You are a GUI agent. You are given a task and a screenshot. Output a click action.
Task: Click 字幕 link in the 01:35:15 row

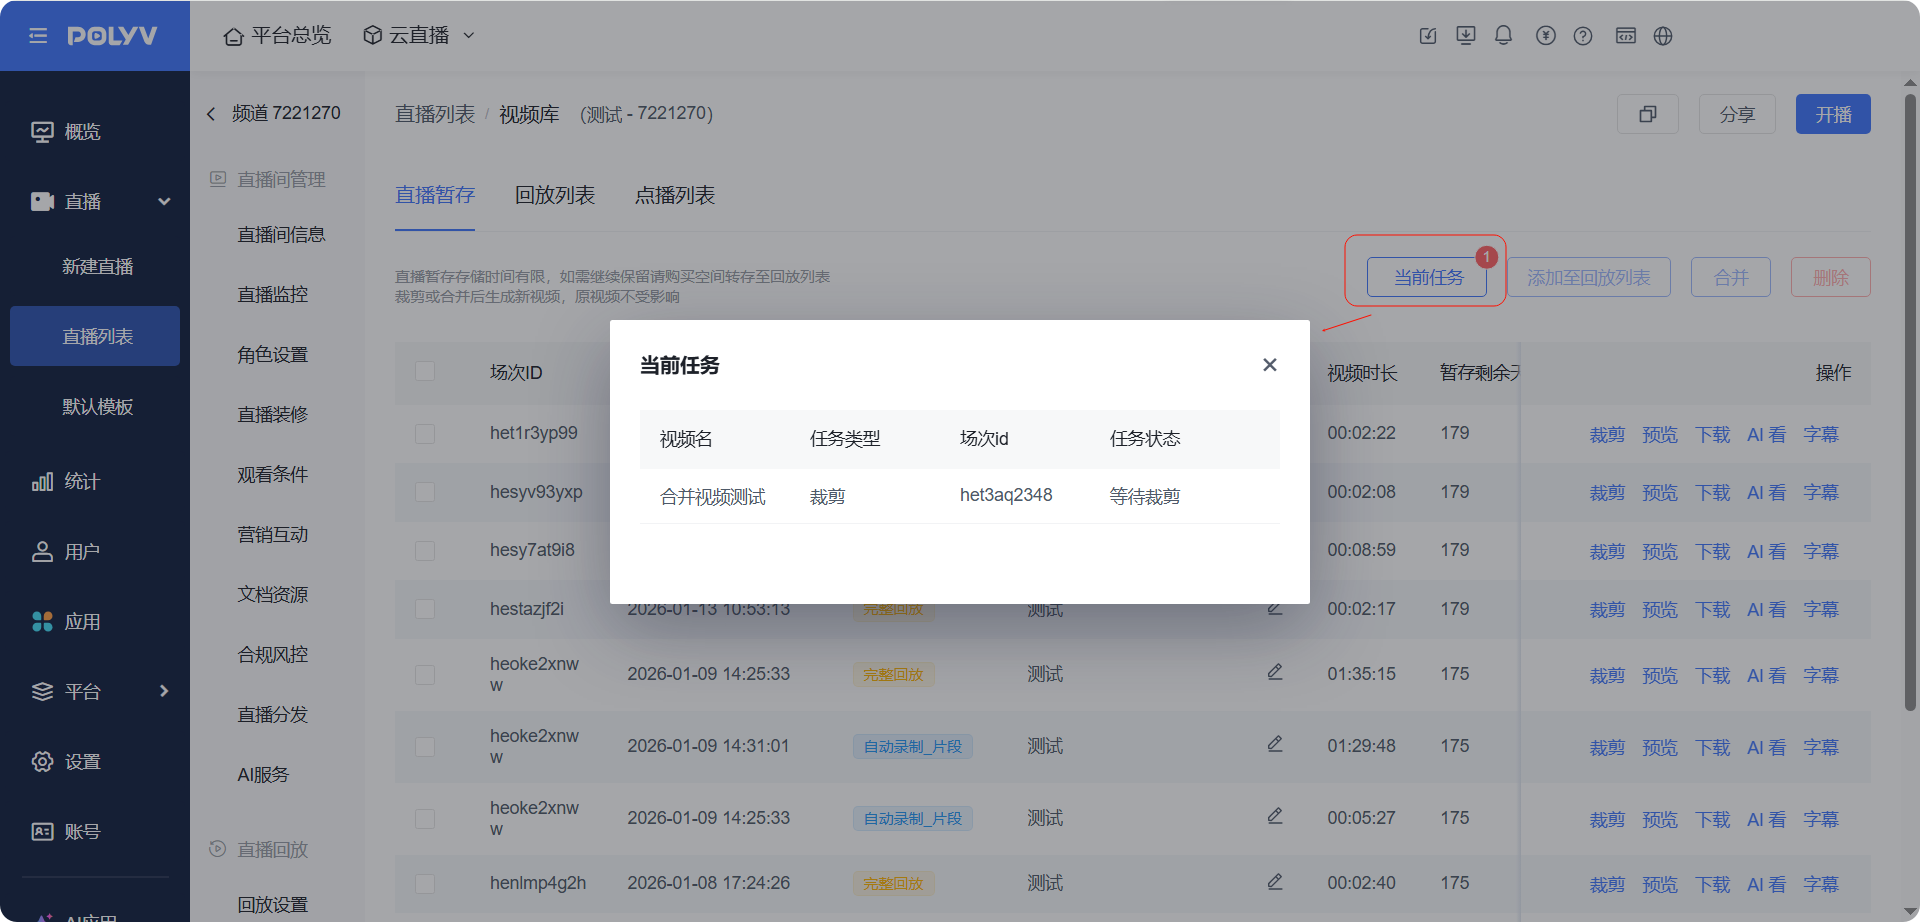(1821, 676)
